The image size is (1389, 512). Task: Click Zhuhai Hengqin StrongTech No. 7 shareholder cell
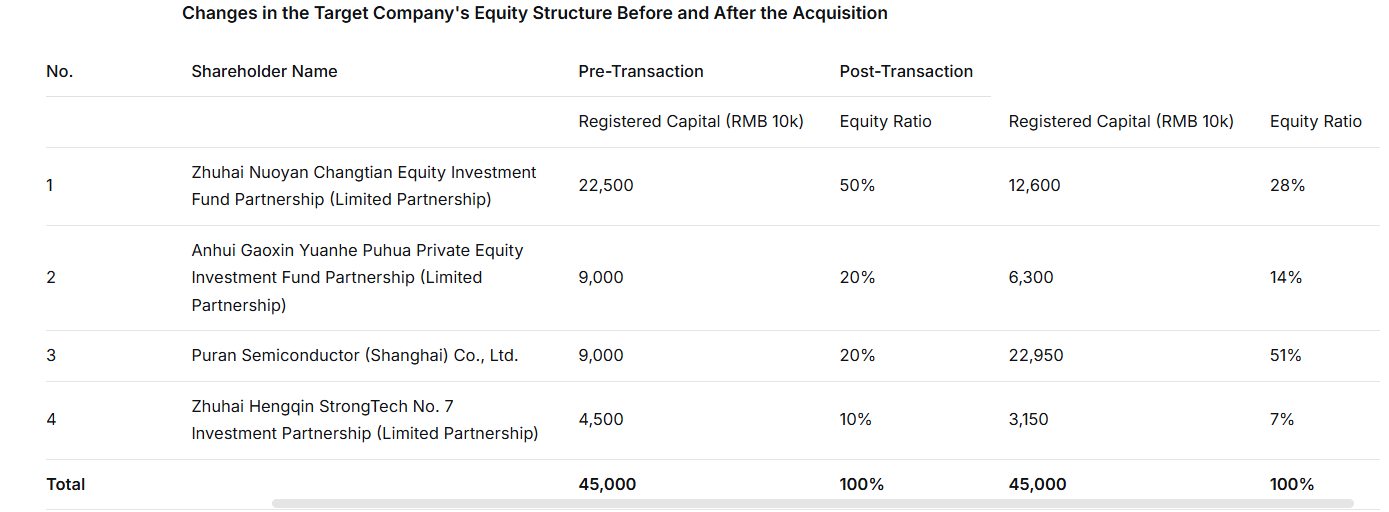364,420
